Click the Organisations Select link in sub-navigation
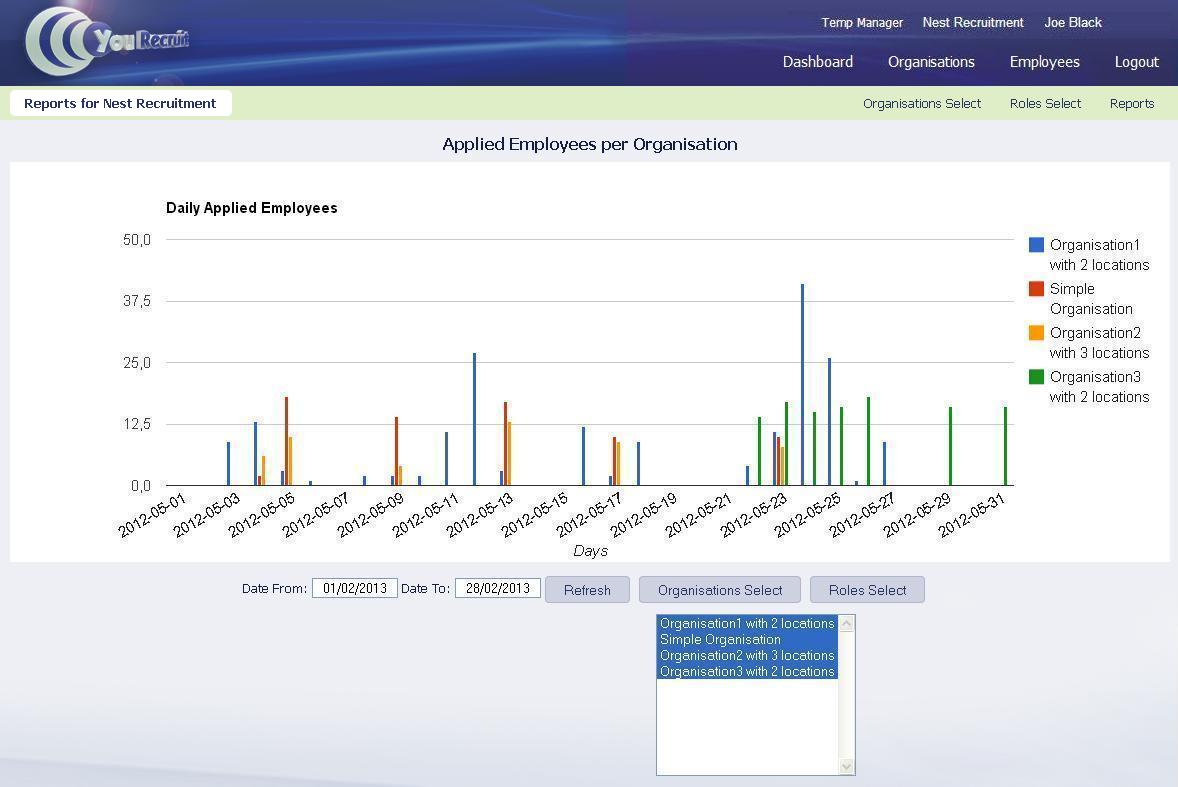This screenshot has height=787, width=1178. pyautogui.click(x=921, y=104)
